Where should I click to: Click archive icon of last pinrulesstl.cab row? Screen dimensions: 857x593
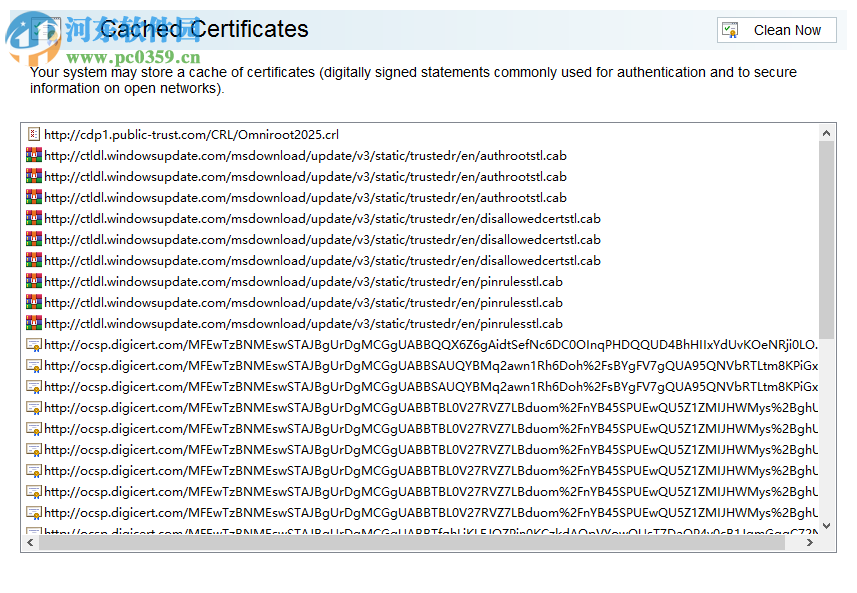click(34, 323)
